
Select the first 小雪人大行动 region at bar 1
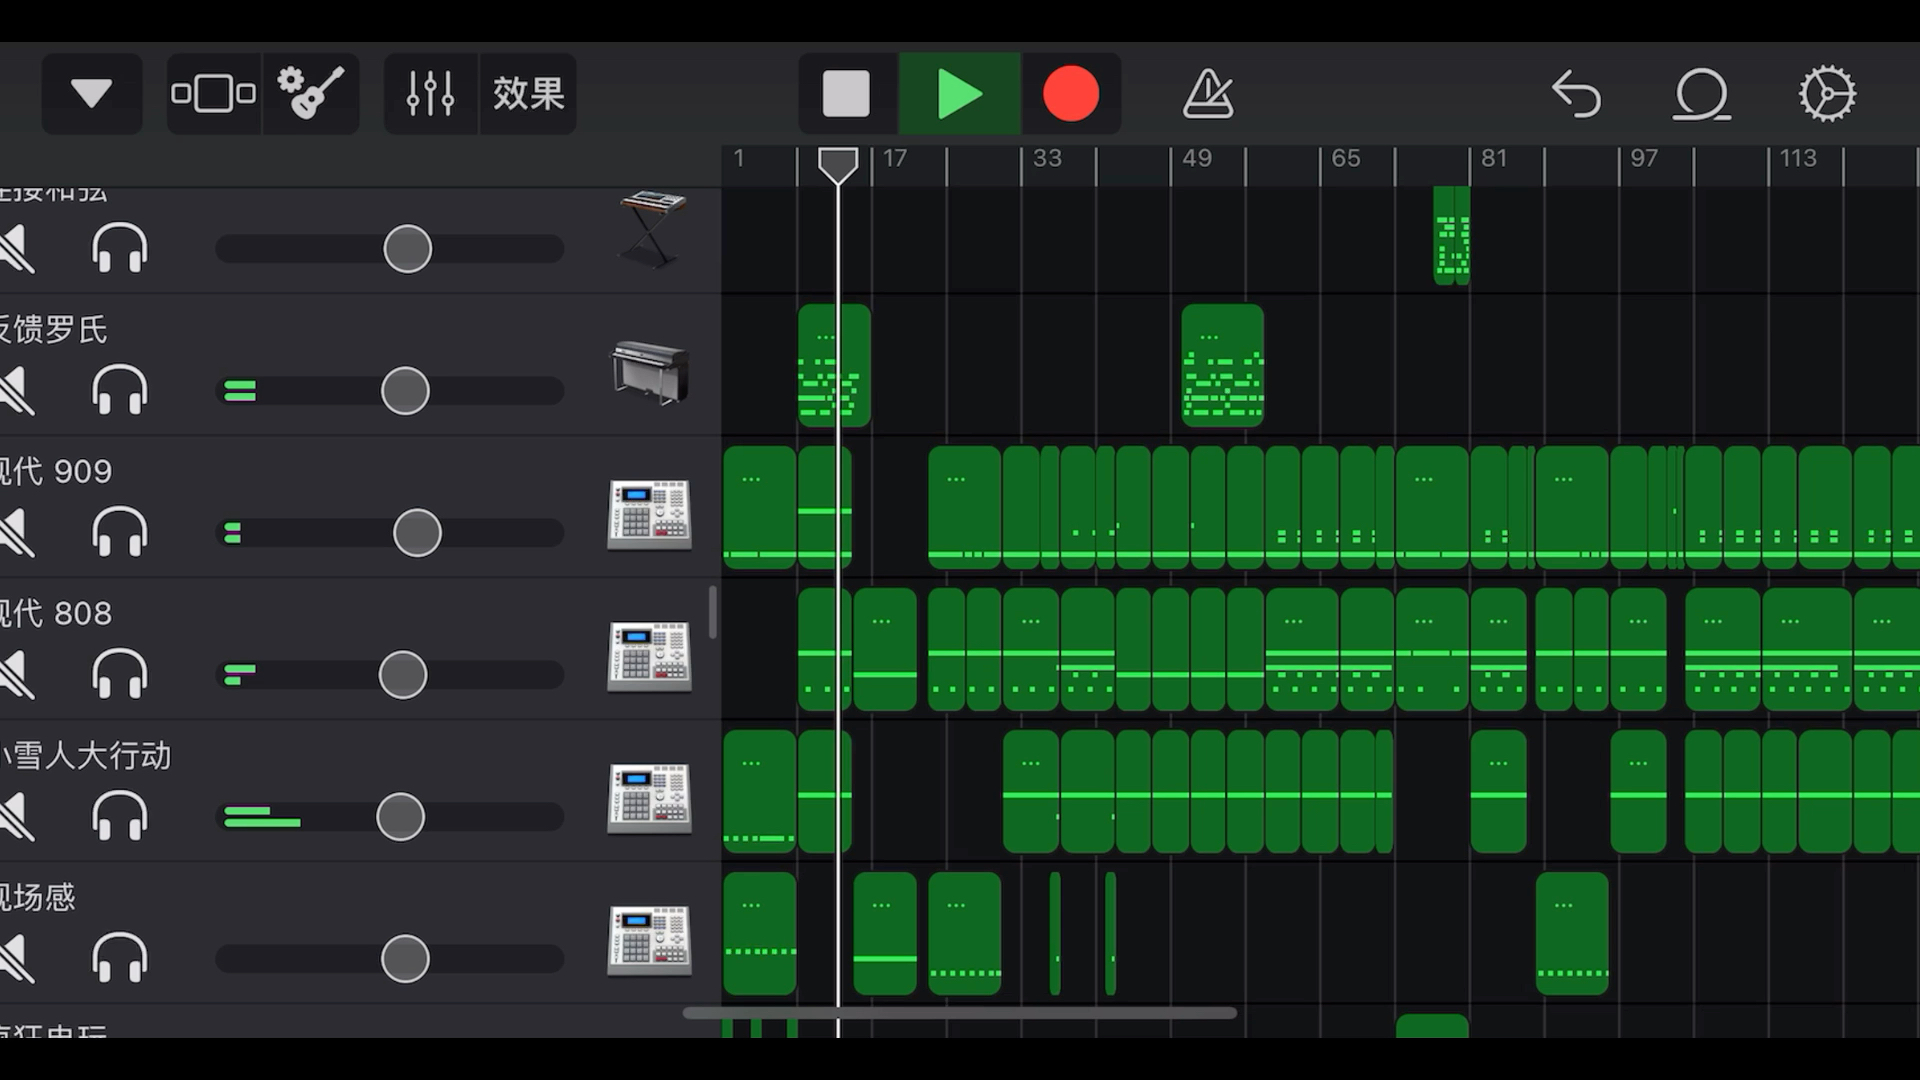tap(759, 792)
